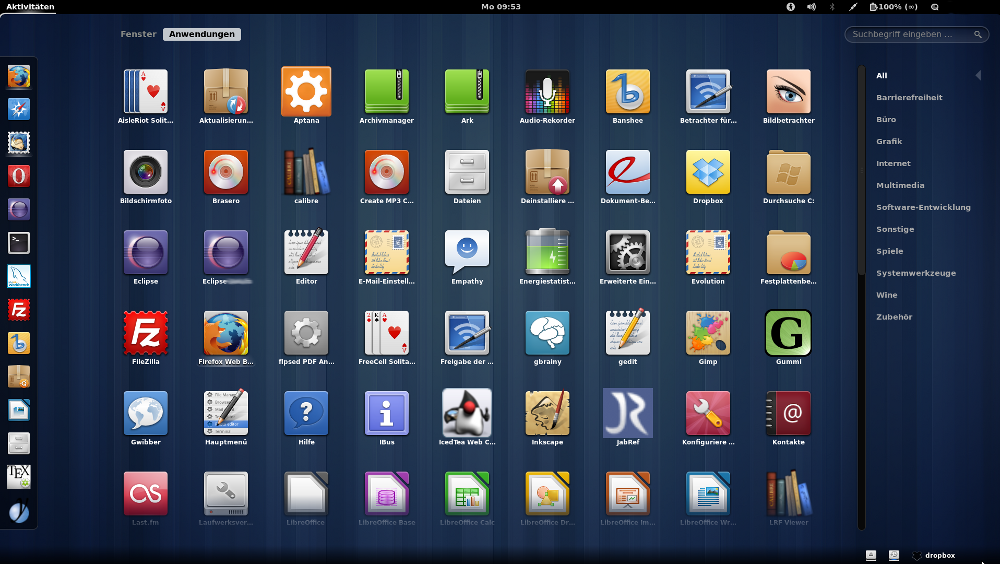Launch the Gummi LaTeX editor

pyautogui.click(x=788, y=338)
